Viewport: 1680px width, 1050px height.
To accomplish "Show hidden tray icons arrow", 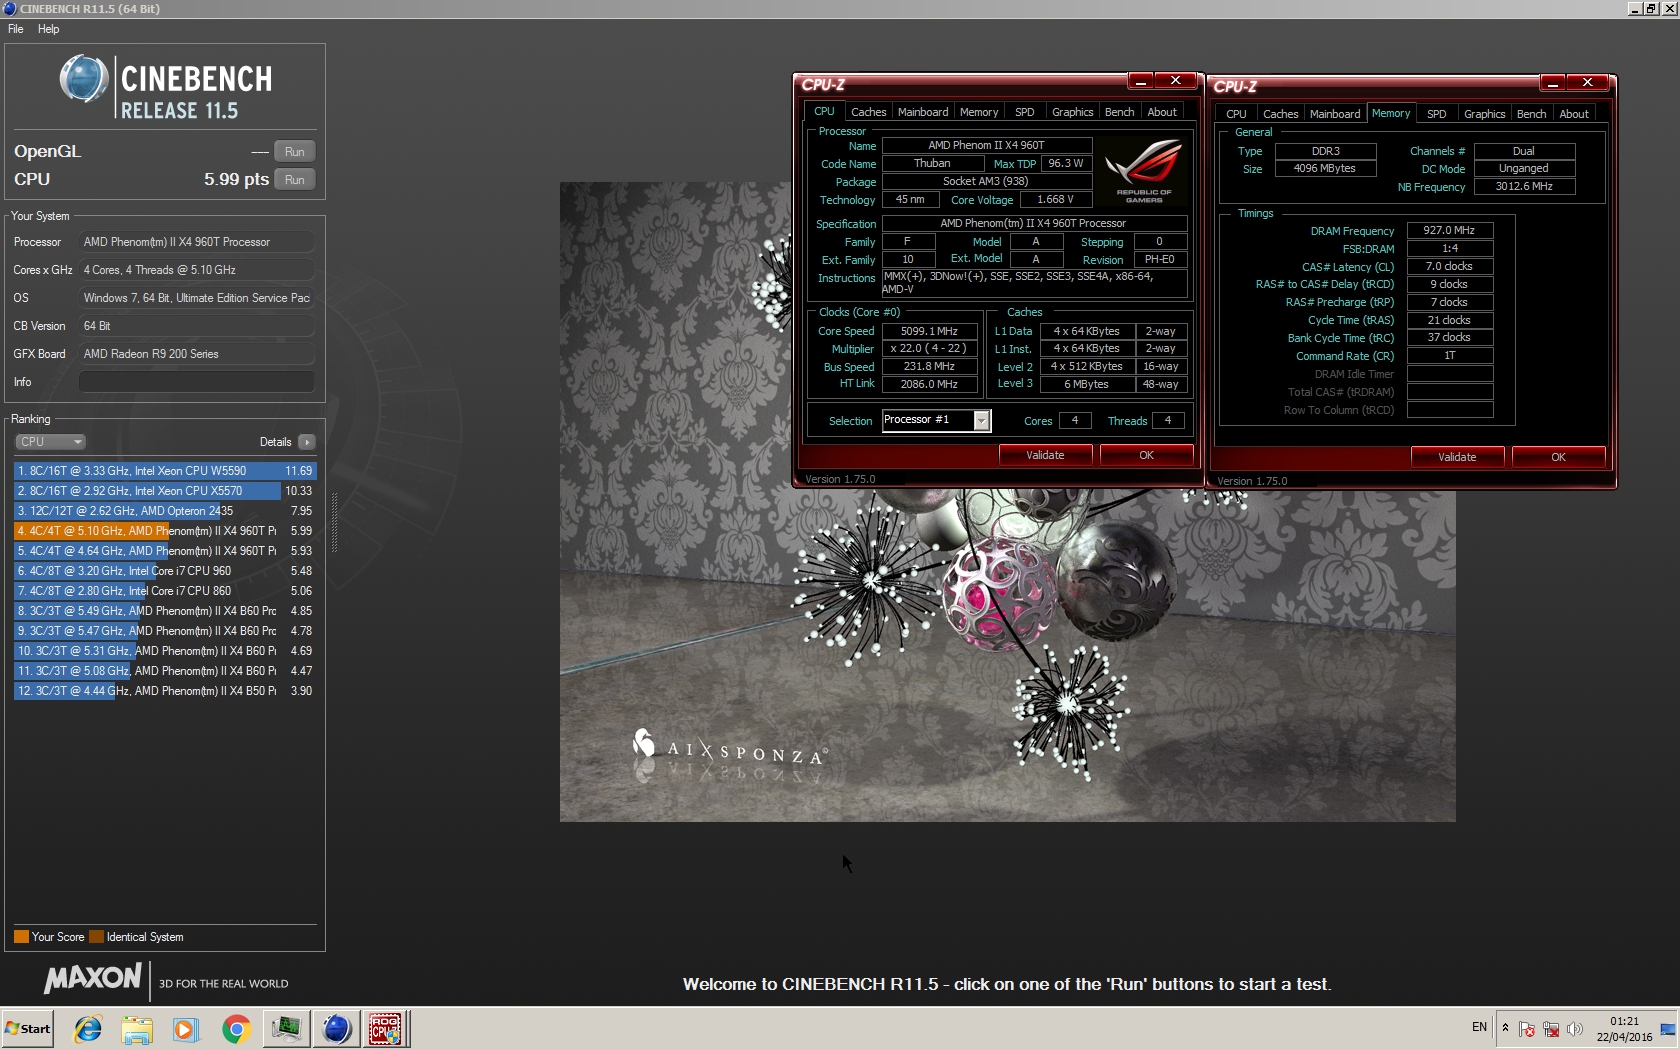I will tap(1505, 1028).
